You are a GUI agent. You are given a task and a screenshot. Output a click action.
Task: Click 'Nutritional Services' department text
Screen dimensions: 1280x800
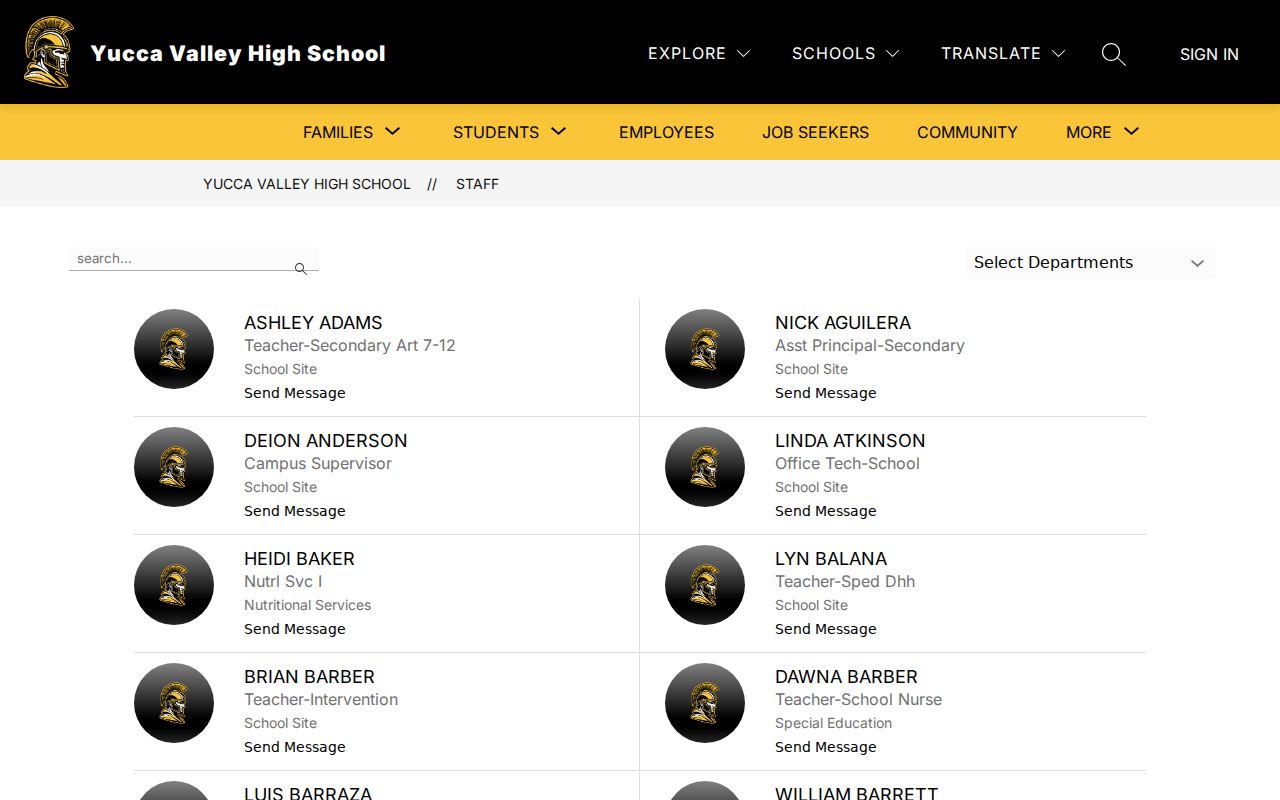click(x=307, y=605)
